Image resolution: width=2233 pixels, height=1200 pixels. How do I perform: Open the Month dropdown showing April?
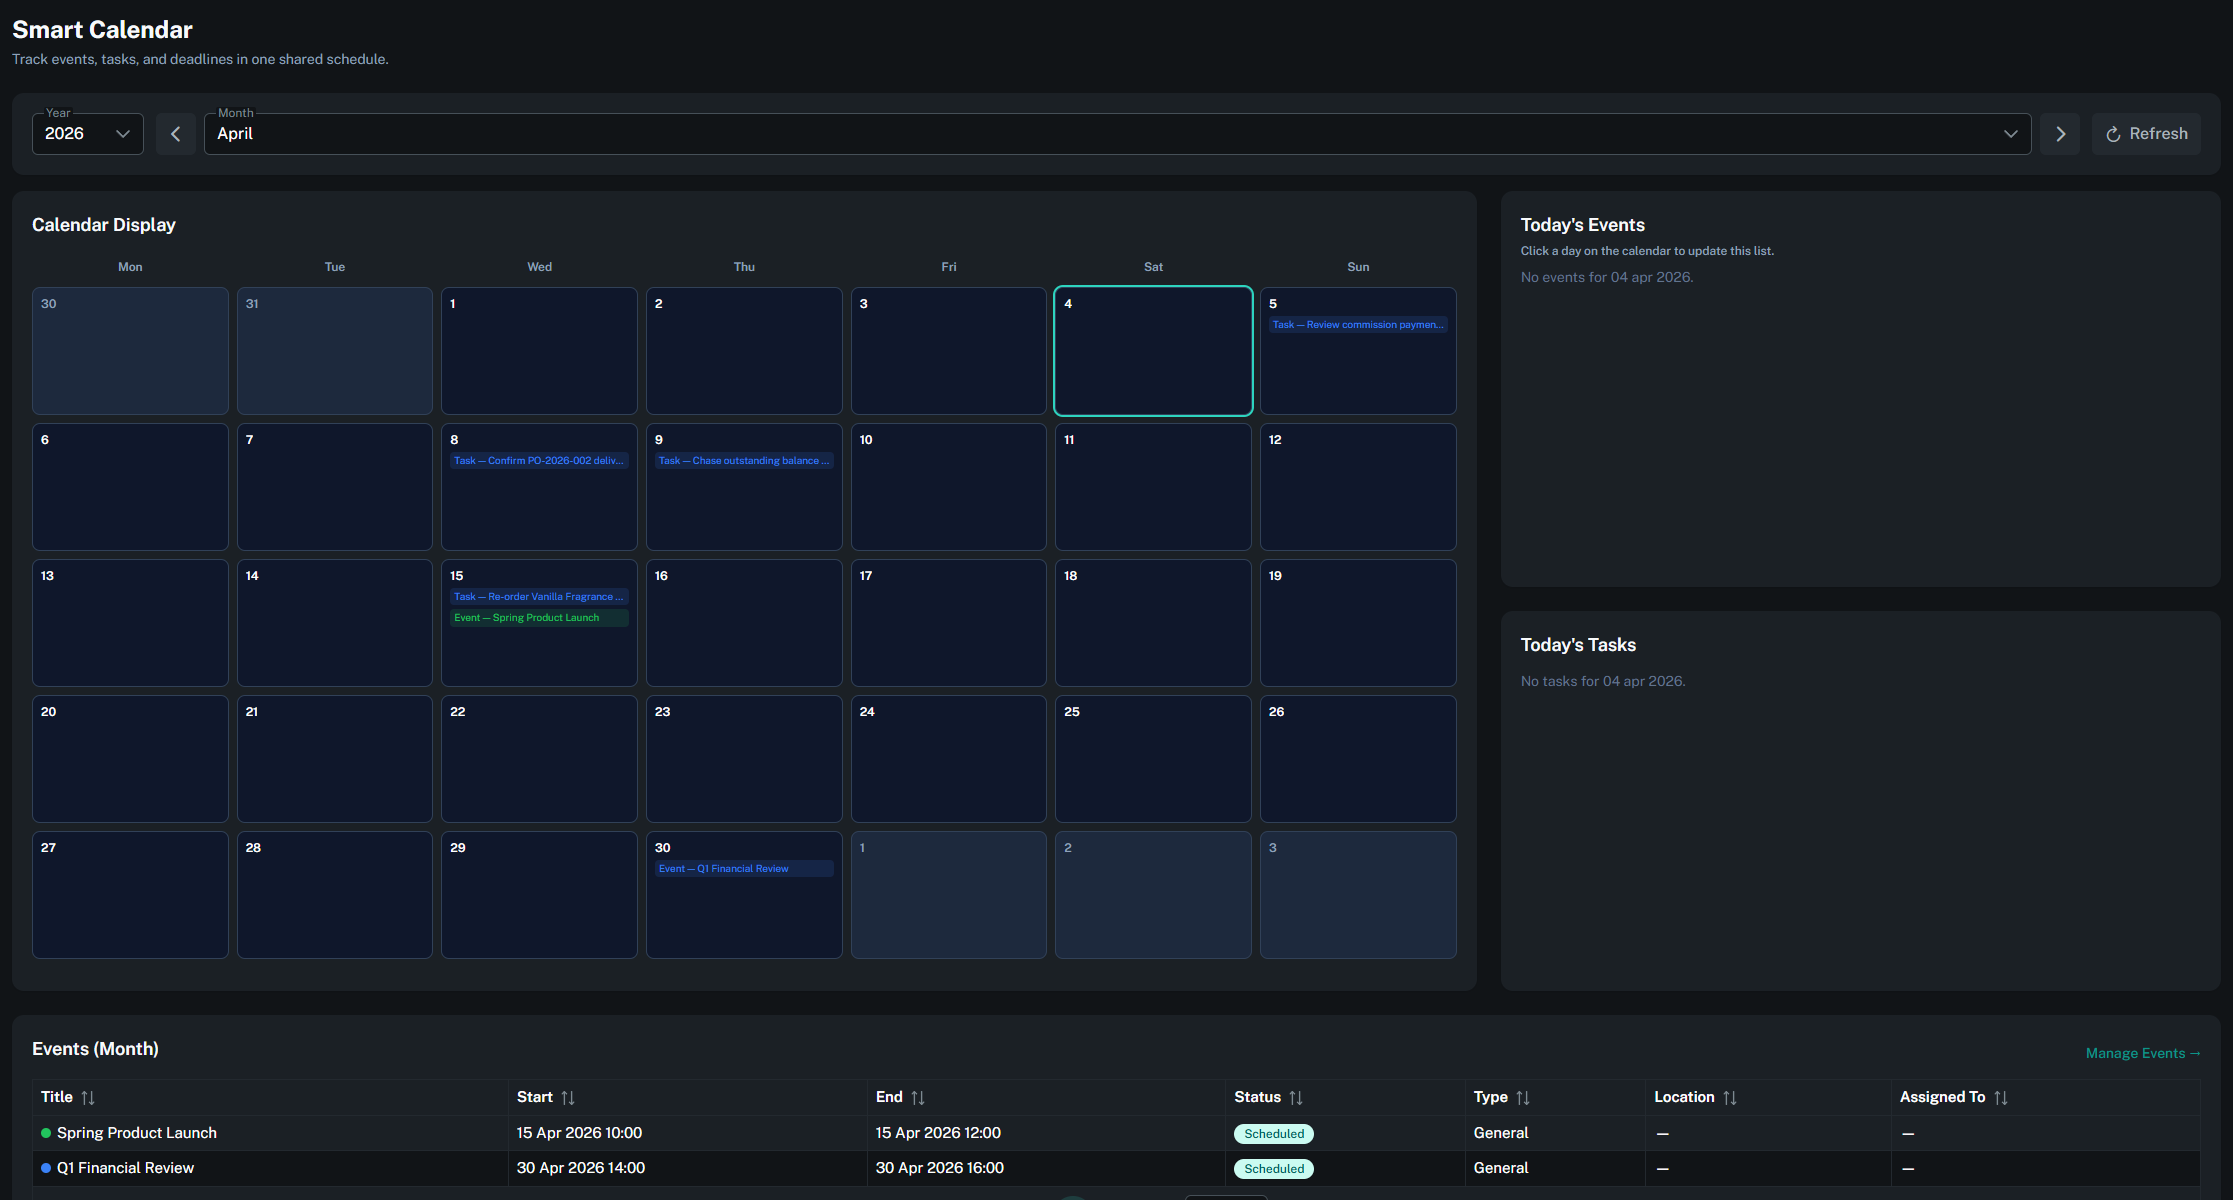[x=1117, y=134]
